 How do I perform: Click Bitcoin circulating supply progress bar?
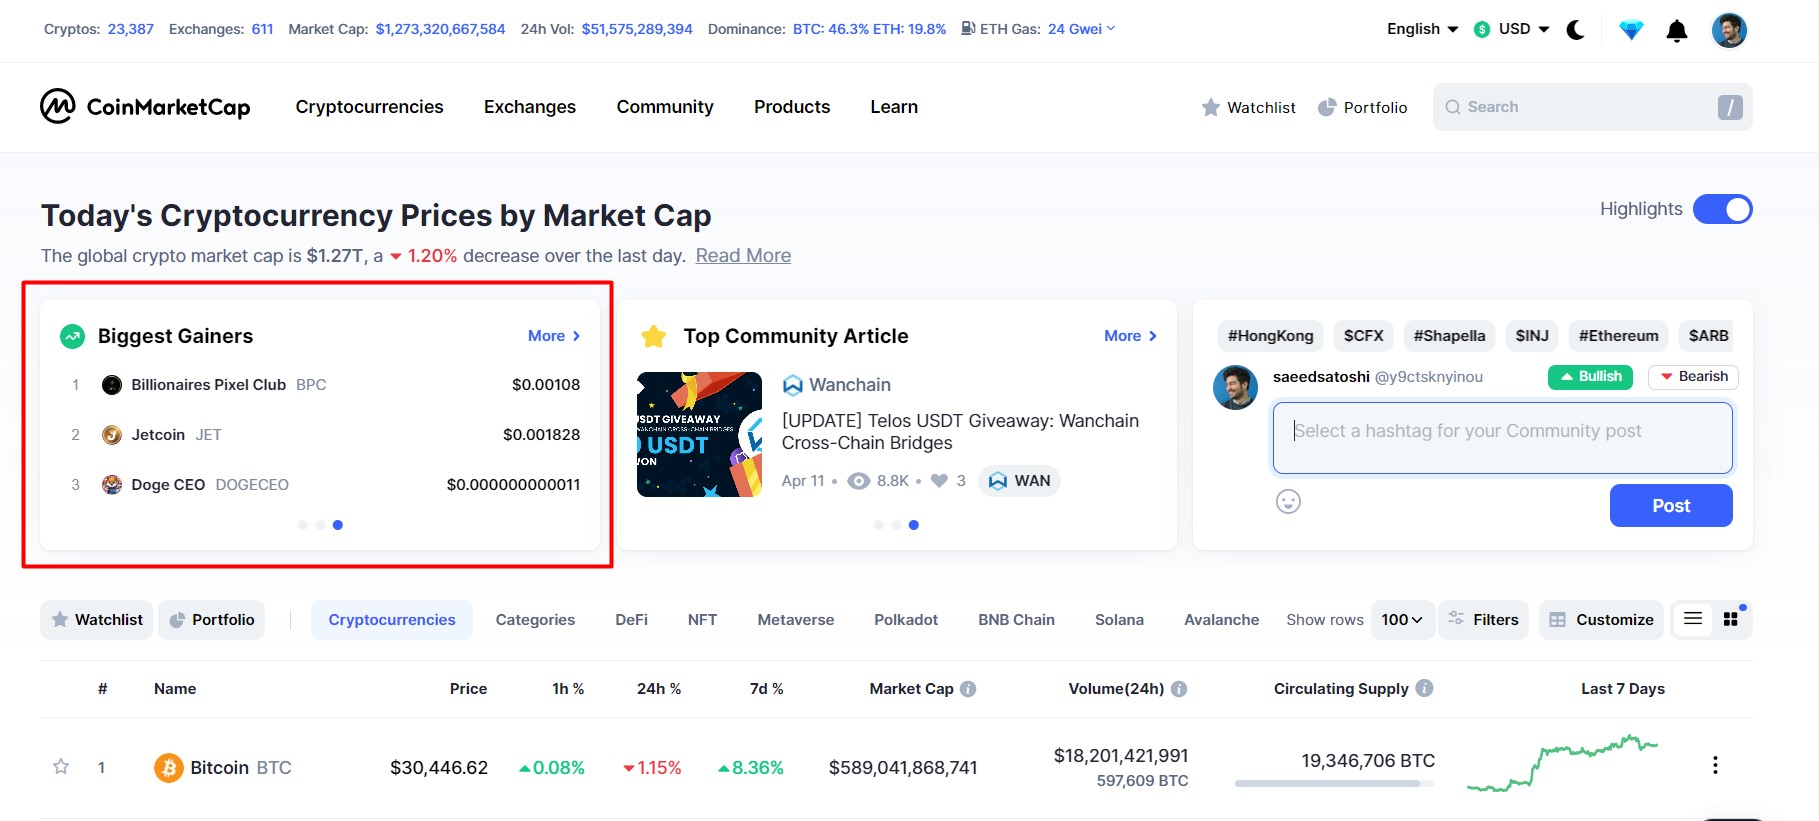pos(1334,784)
